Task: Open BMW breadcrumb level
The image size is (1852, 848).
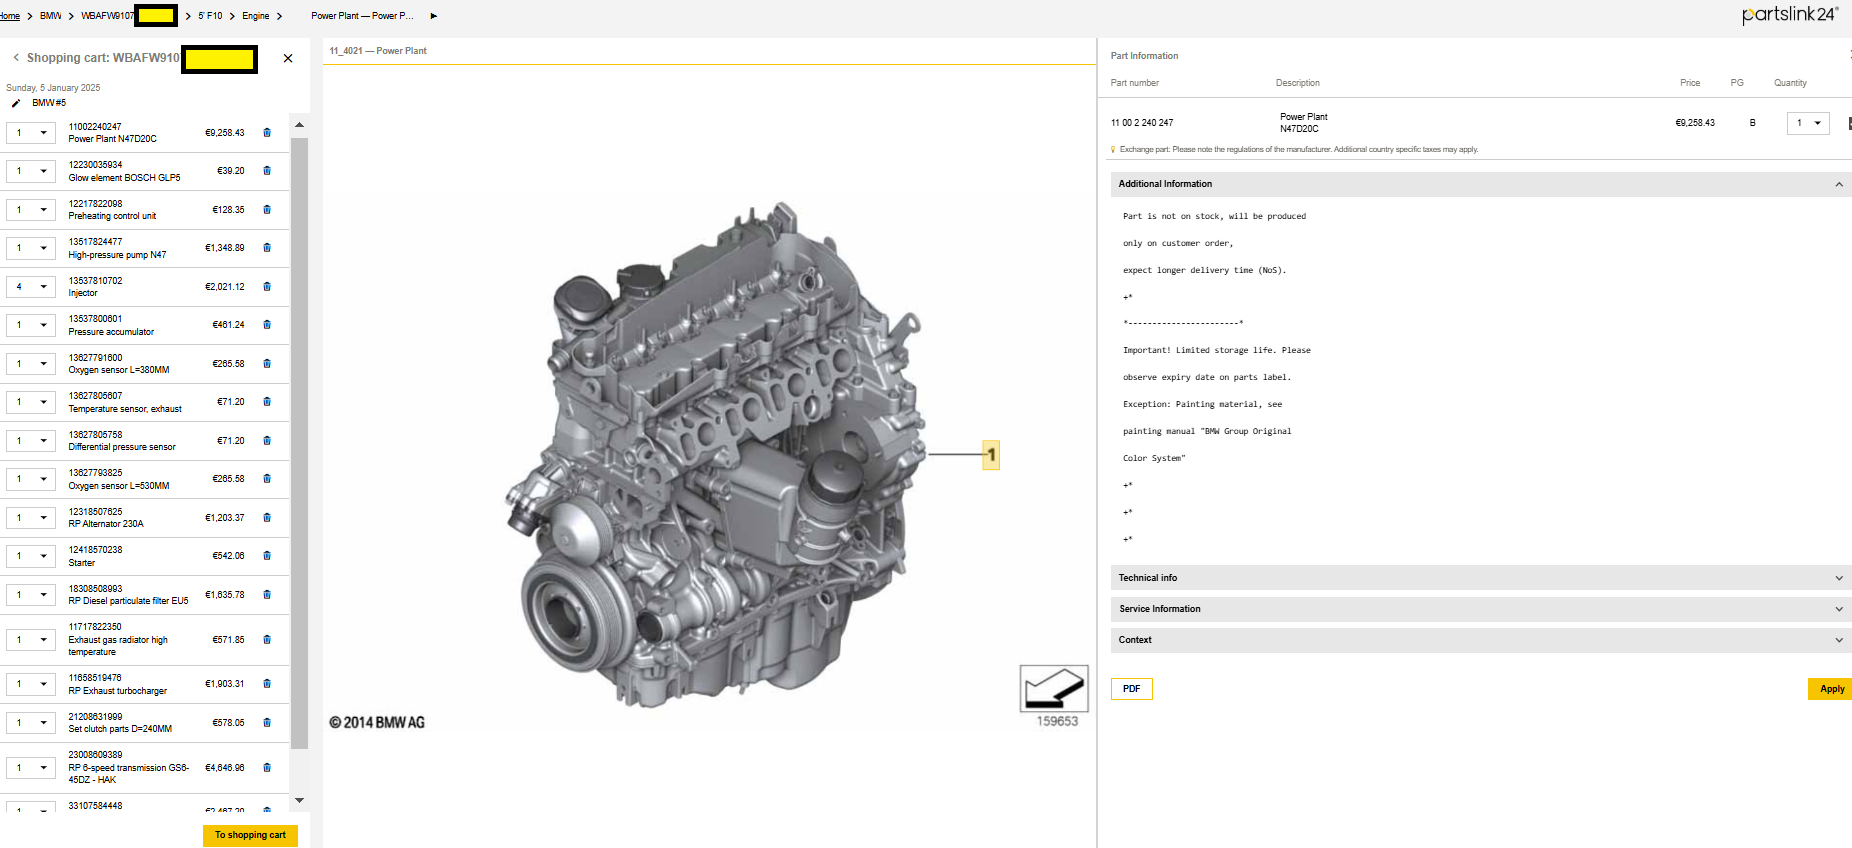Action: point(51,16)
